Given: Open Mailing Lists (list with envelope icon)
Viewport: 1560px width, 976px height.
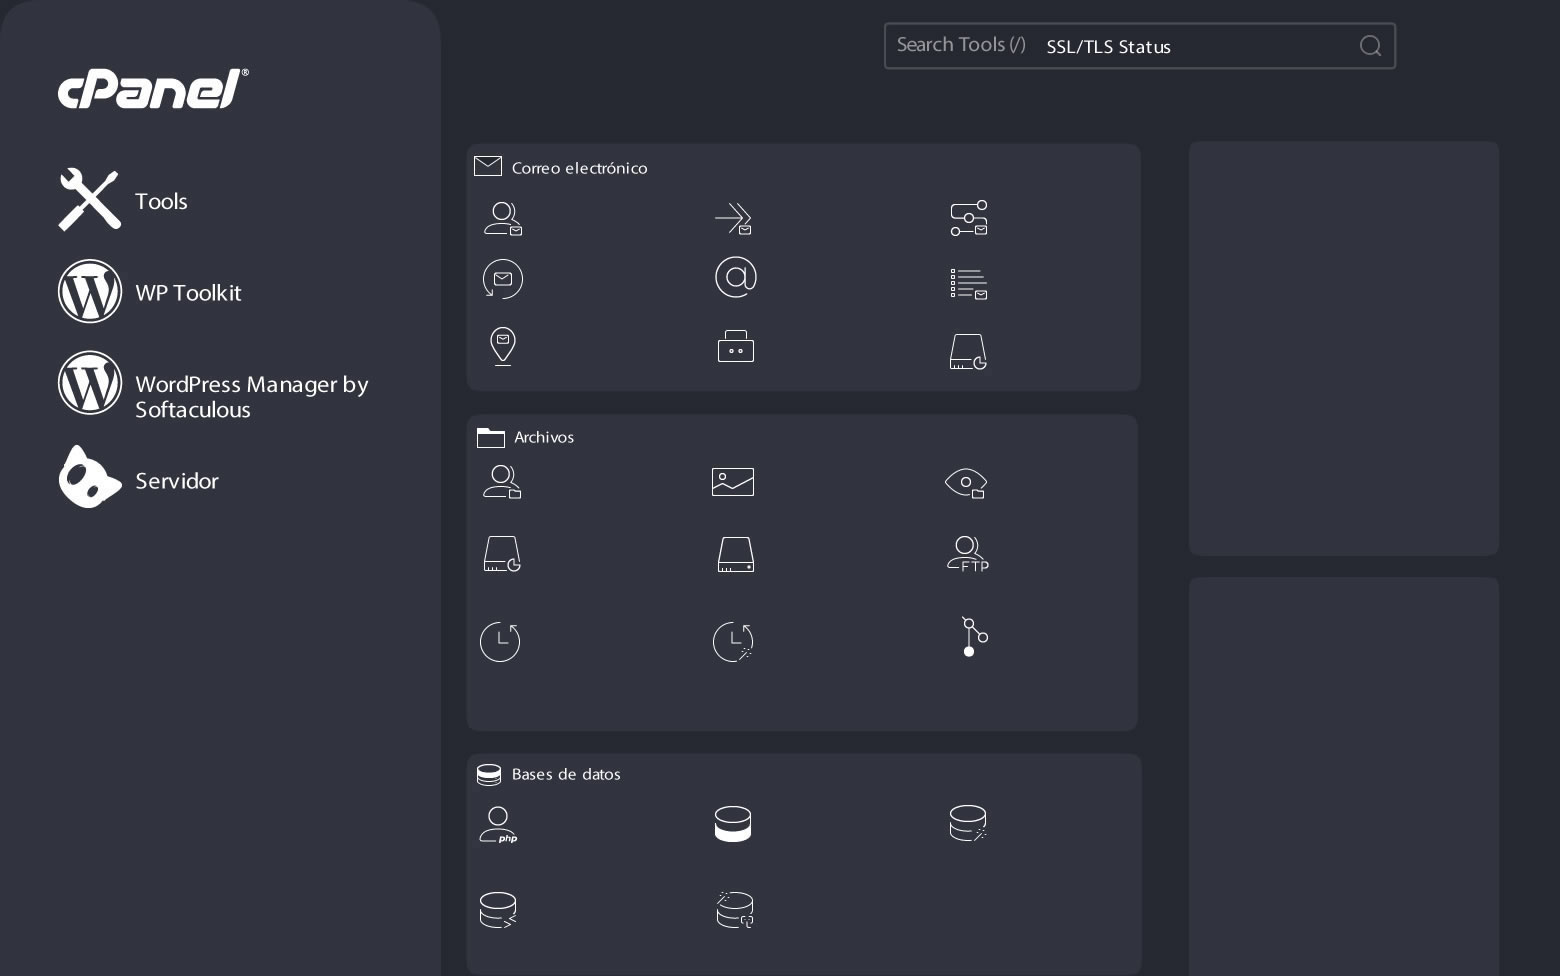Looking at the screenshot, I should click(x=968, y=284).
